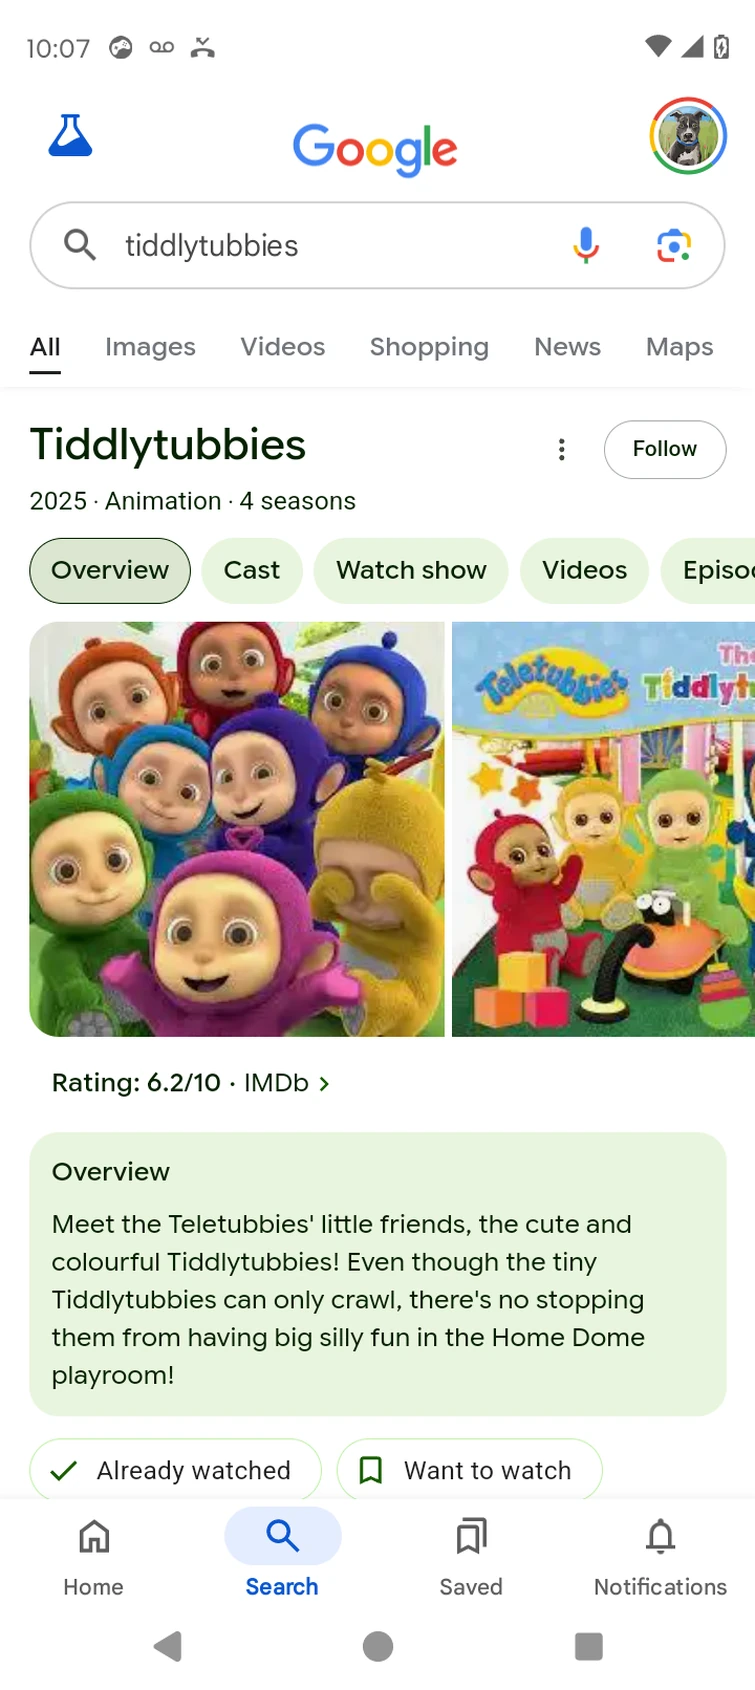
Task: Open Google Lens camera search
Action: (674, 245)
